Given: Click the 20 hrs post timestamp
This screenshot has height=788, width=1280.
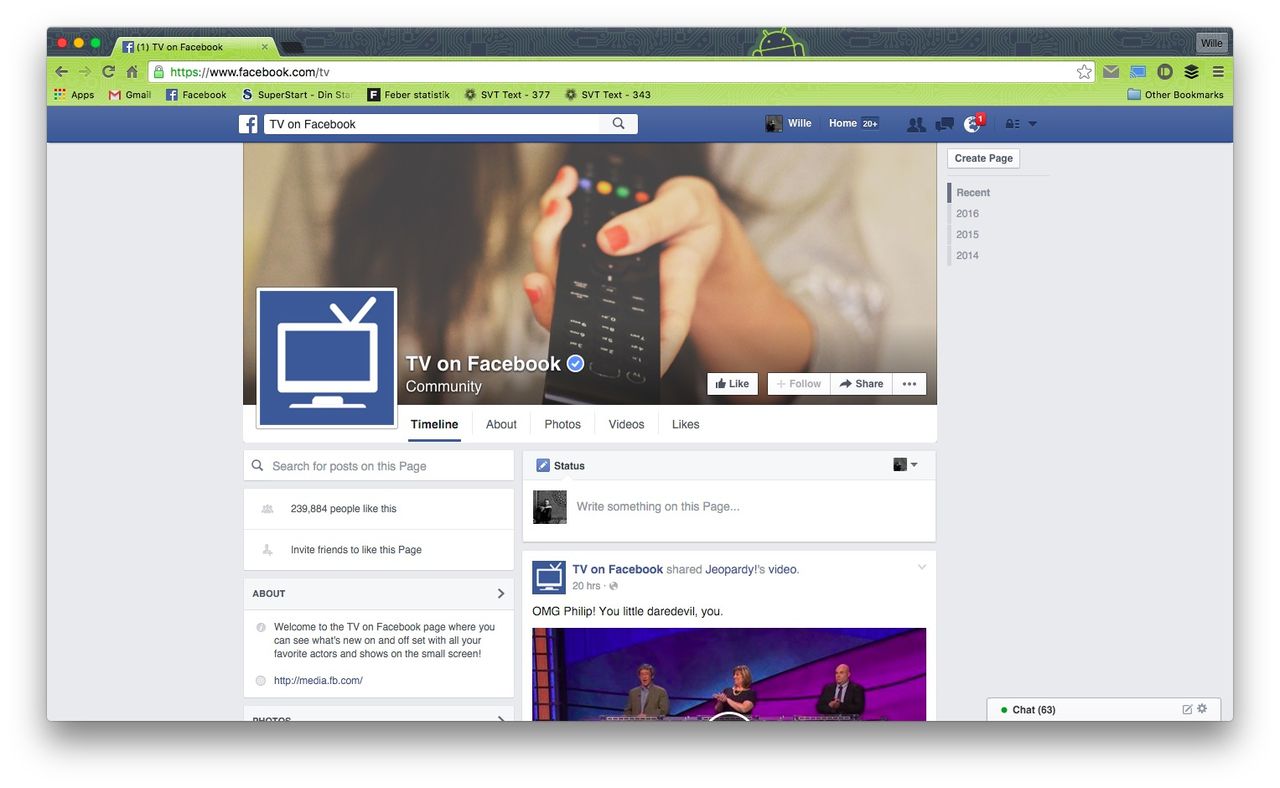Looking at the screenshot, I should pyautogui.click(x=586, y=586).
